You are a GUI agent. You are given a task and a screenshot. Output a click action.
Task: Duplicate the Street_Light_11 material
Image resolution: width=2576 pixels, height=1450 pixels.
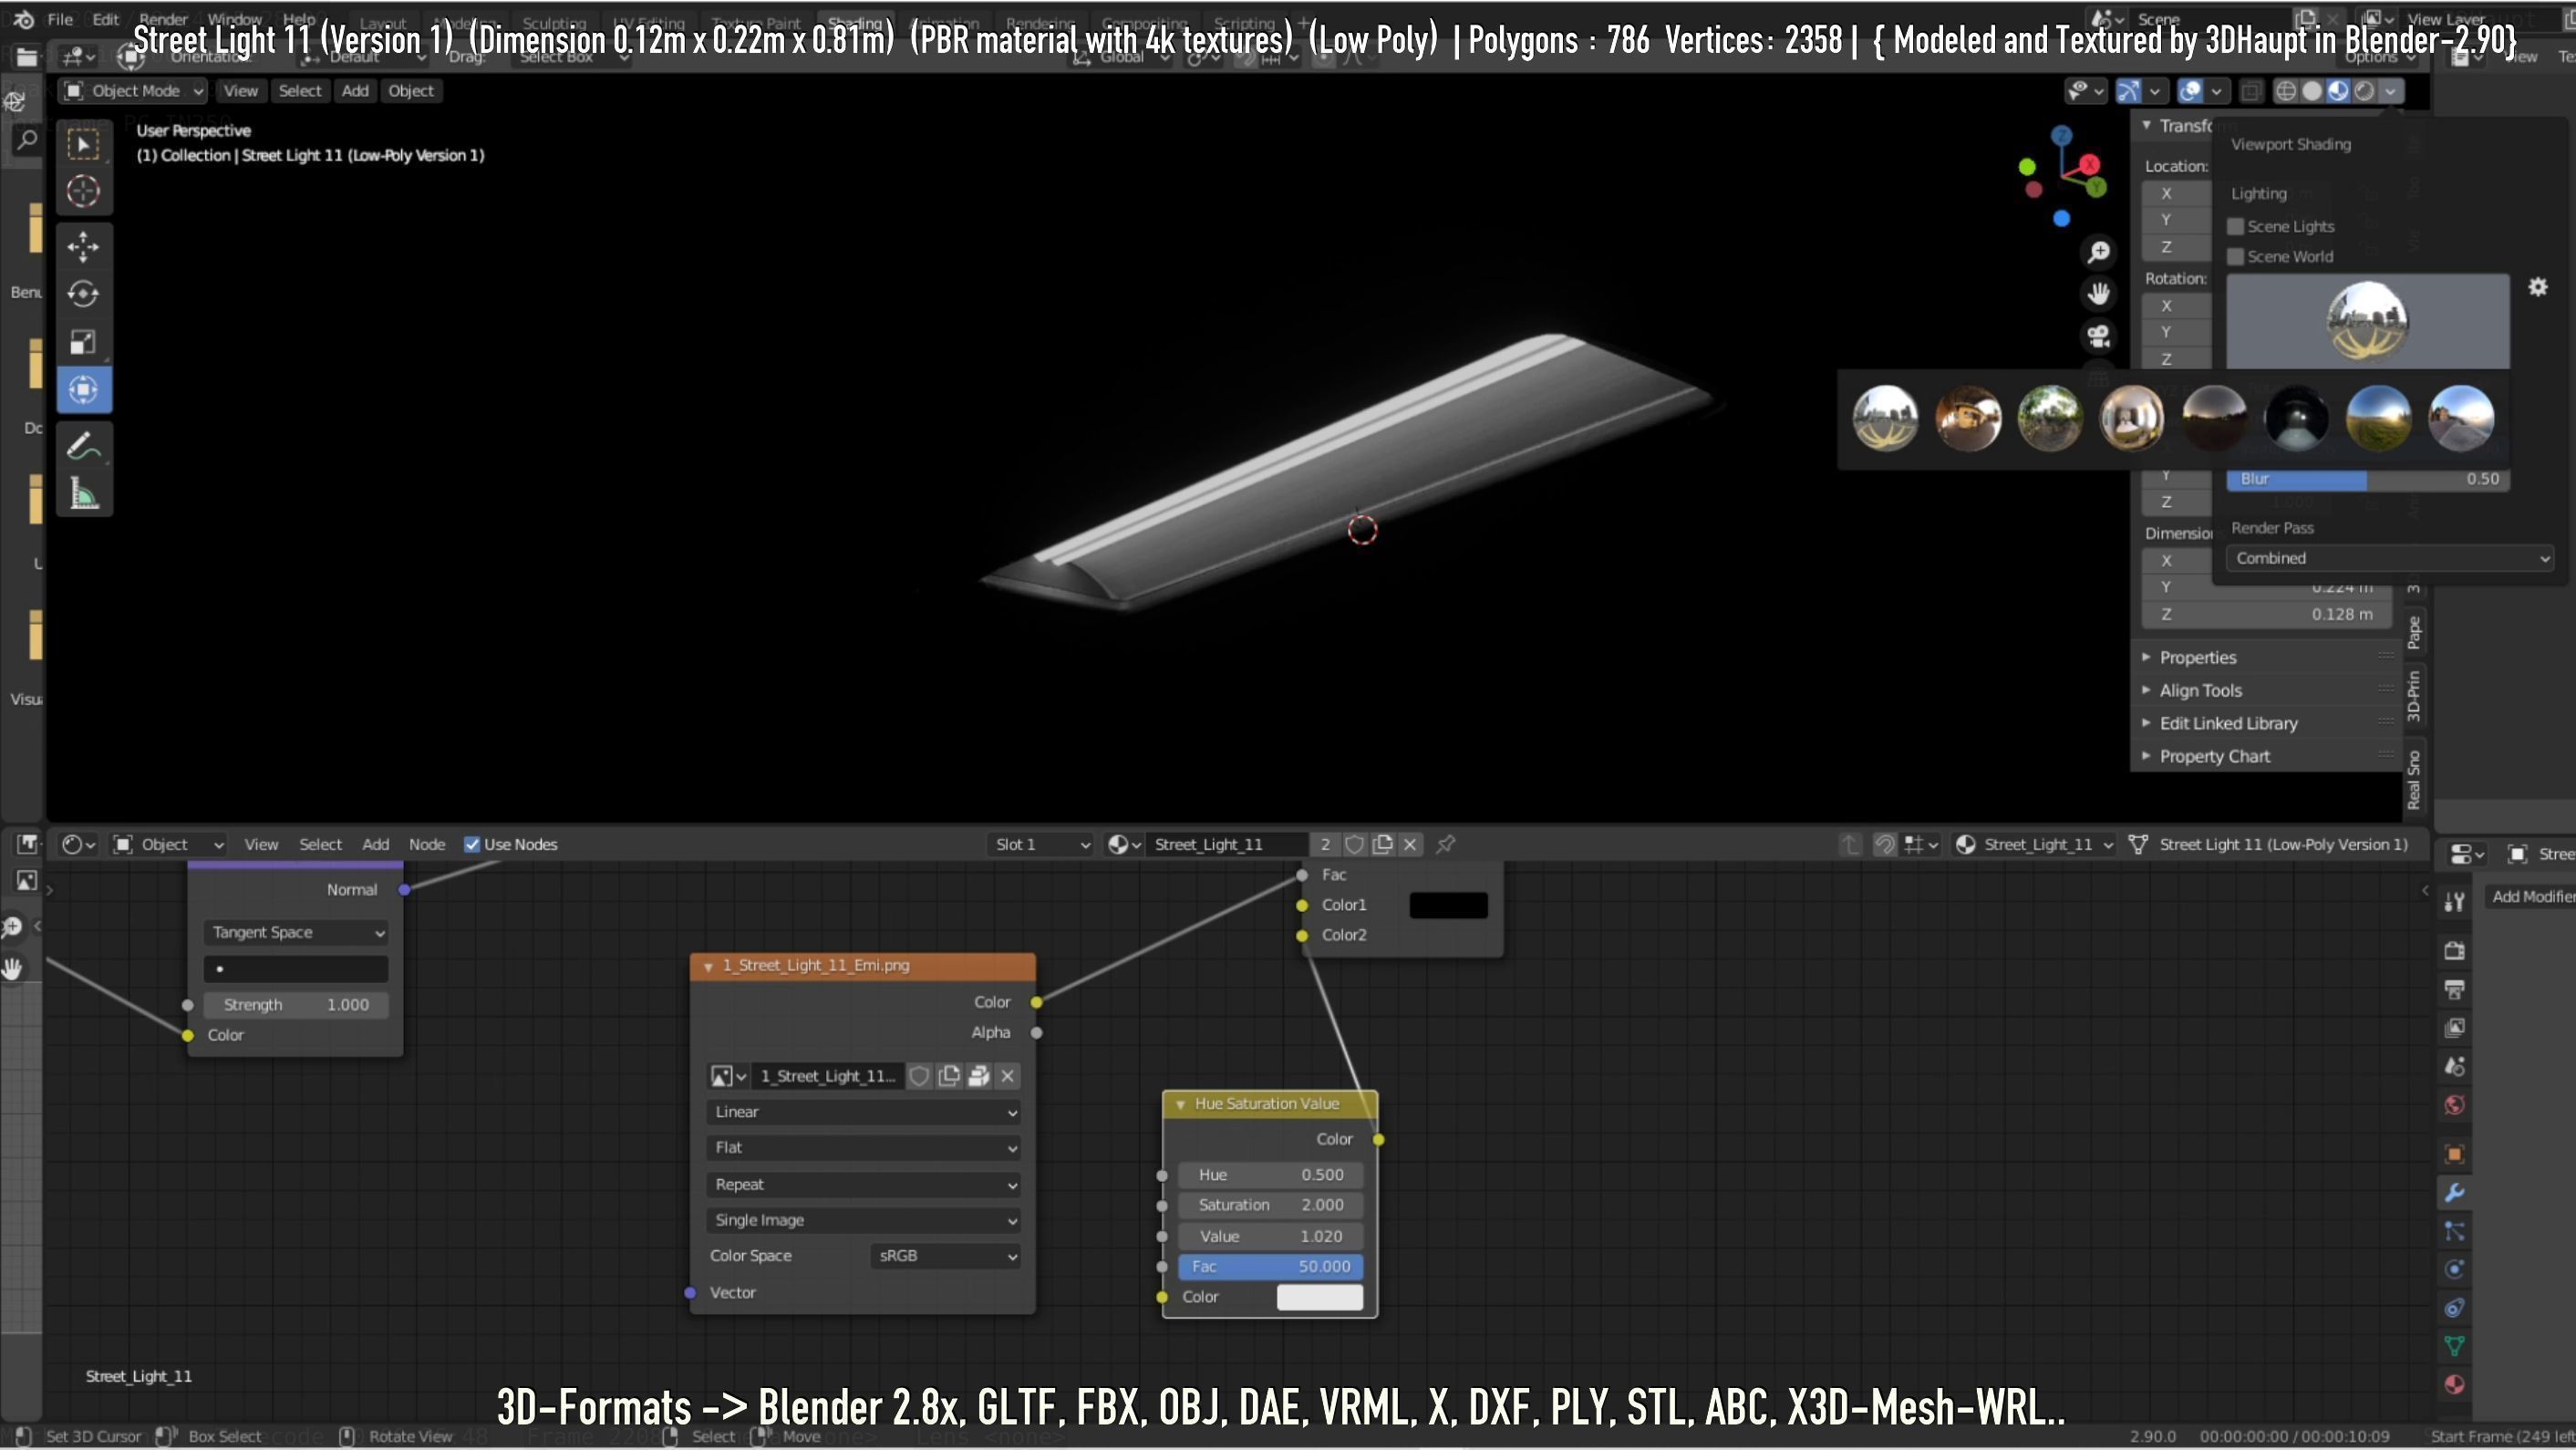[x=1382, y=845]
